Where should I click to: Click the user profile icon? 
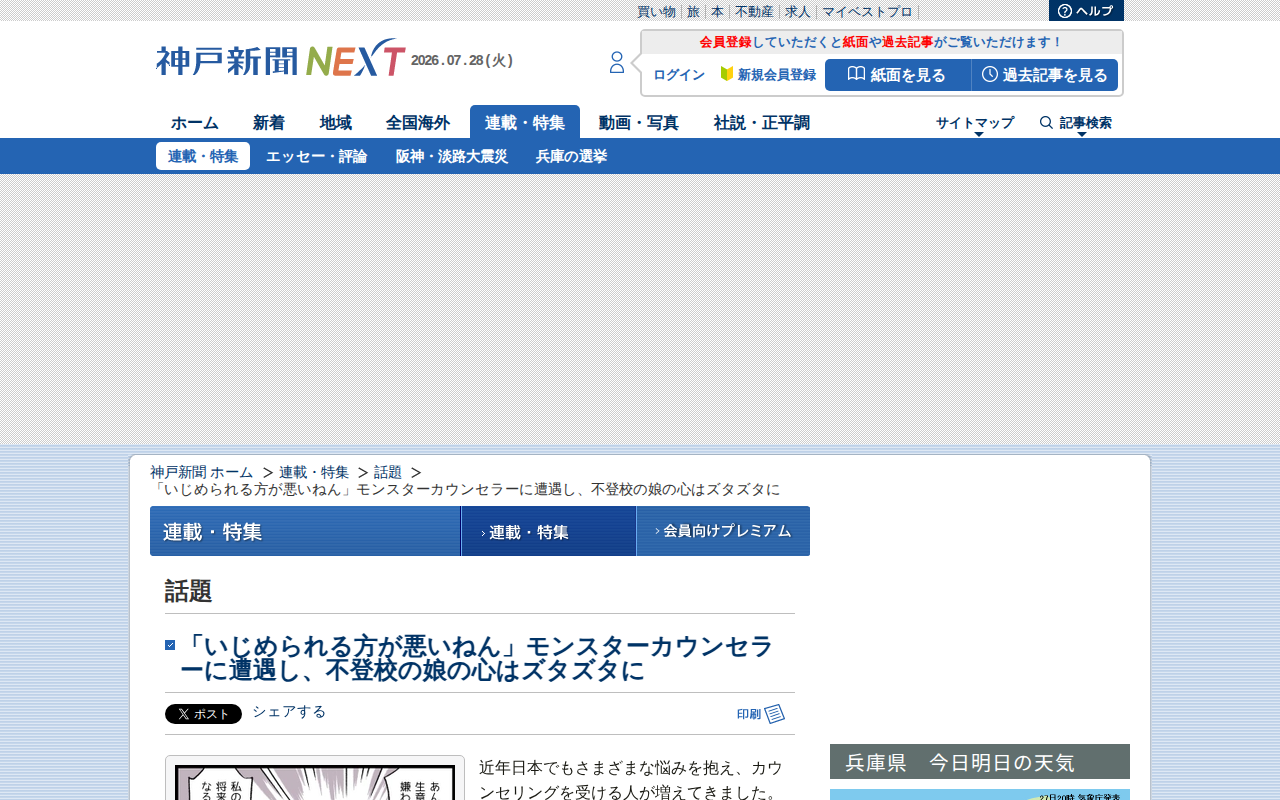[x=617, y=63]
